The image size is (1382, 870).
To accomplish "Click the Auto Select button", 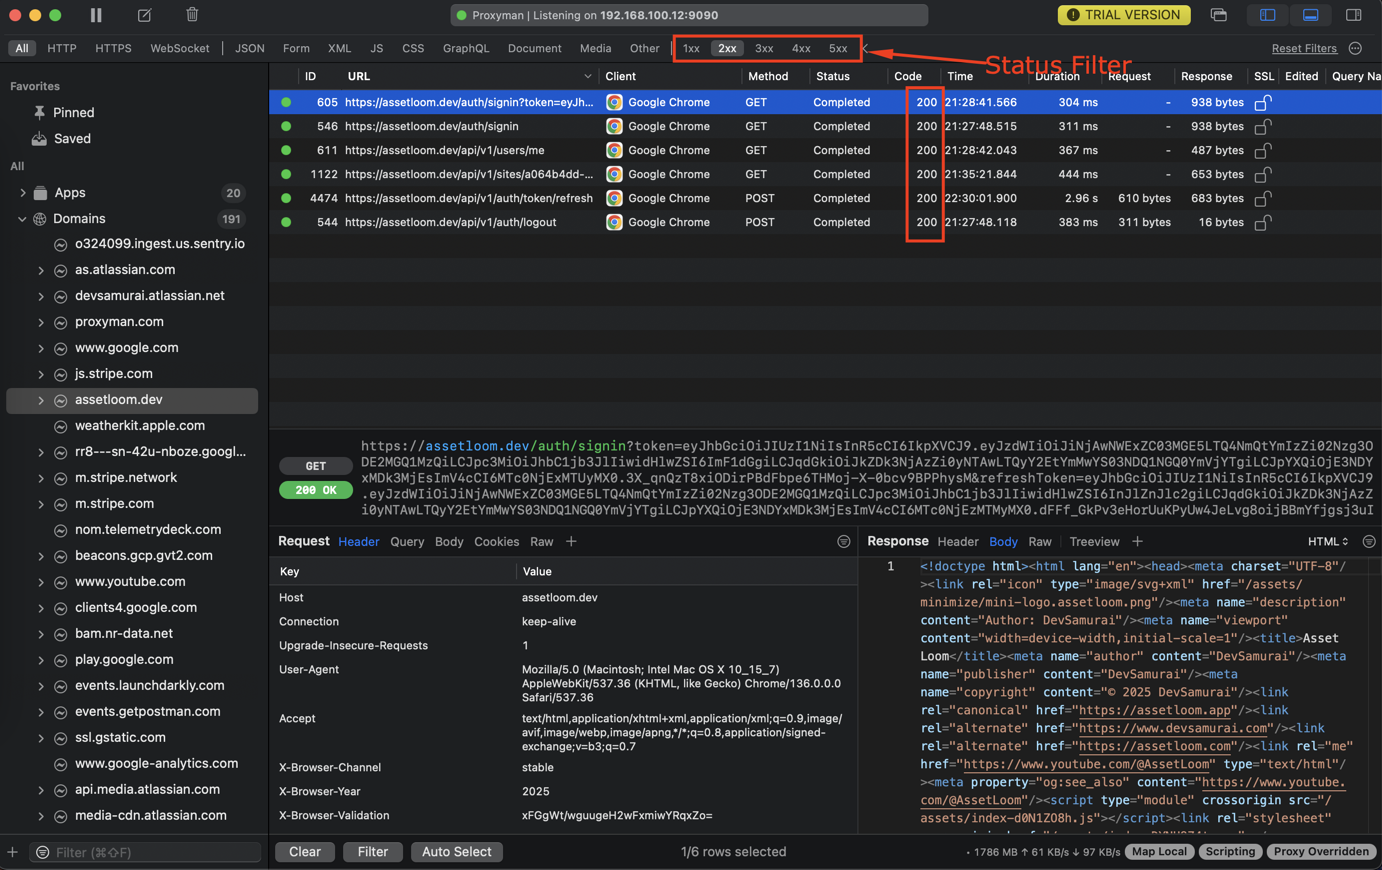I will [x=456, y=852].
